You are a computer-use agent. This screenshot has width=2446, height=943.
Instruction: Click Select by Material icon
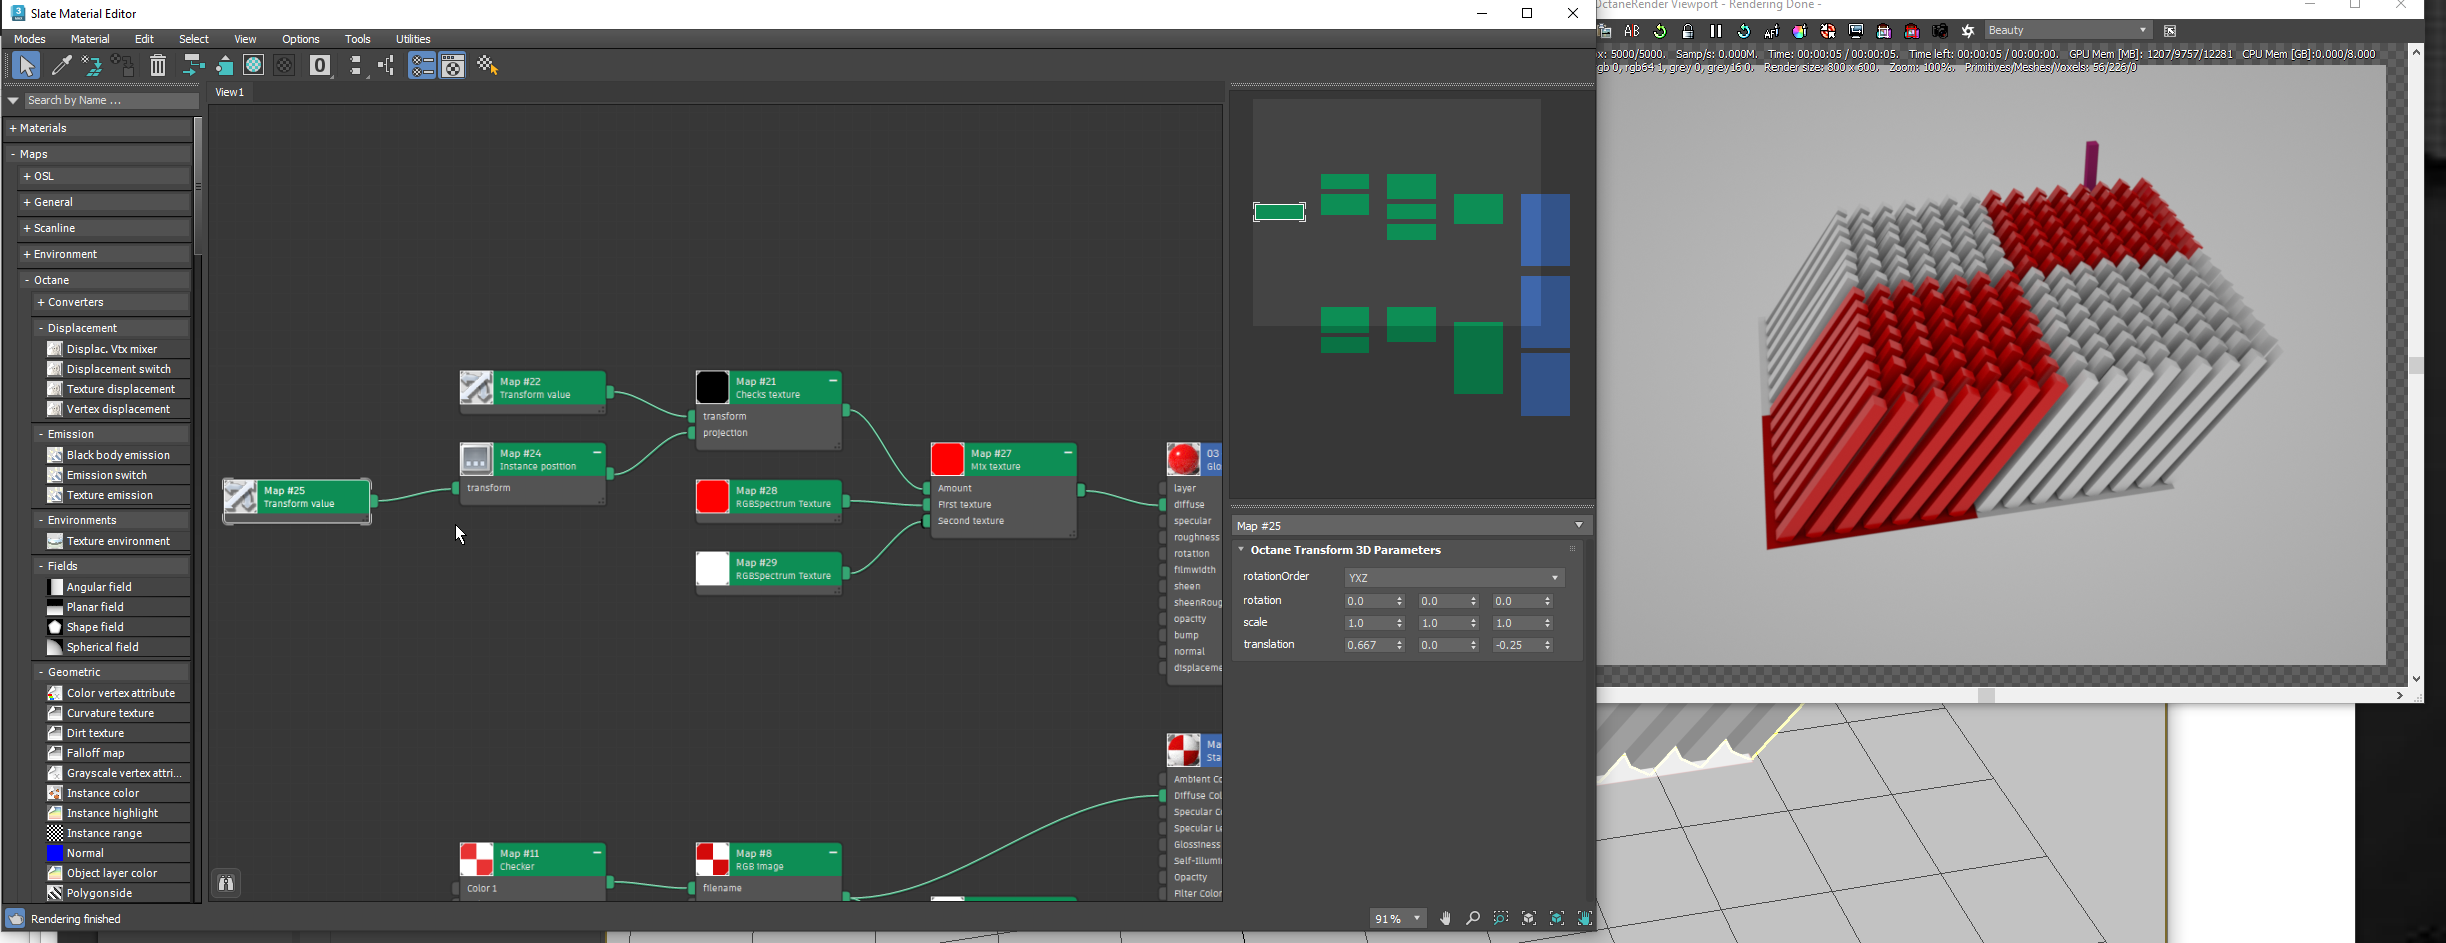tap(488, 66)
